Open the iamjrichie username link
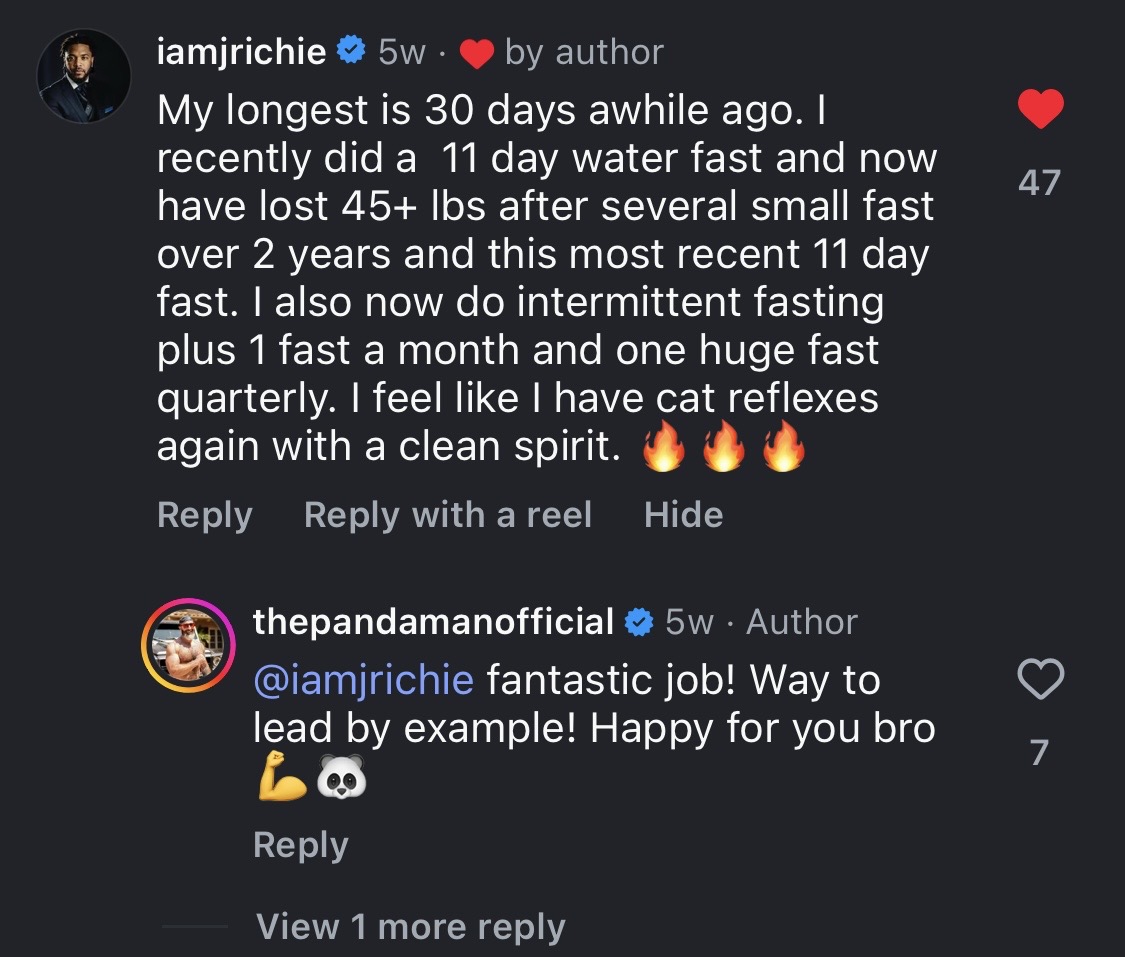The width and height of the screenshot is (1125, 957). coord(242,52)
